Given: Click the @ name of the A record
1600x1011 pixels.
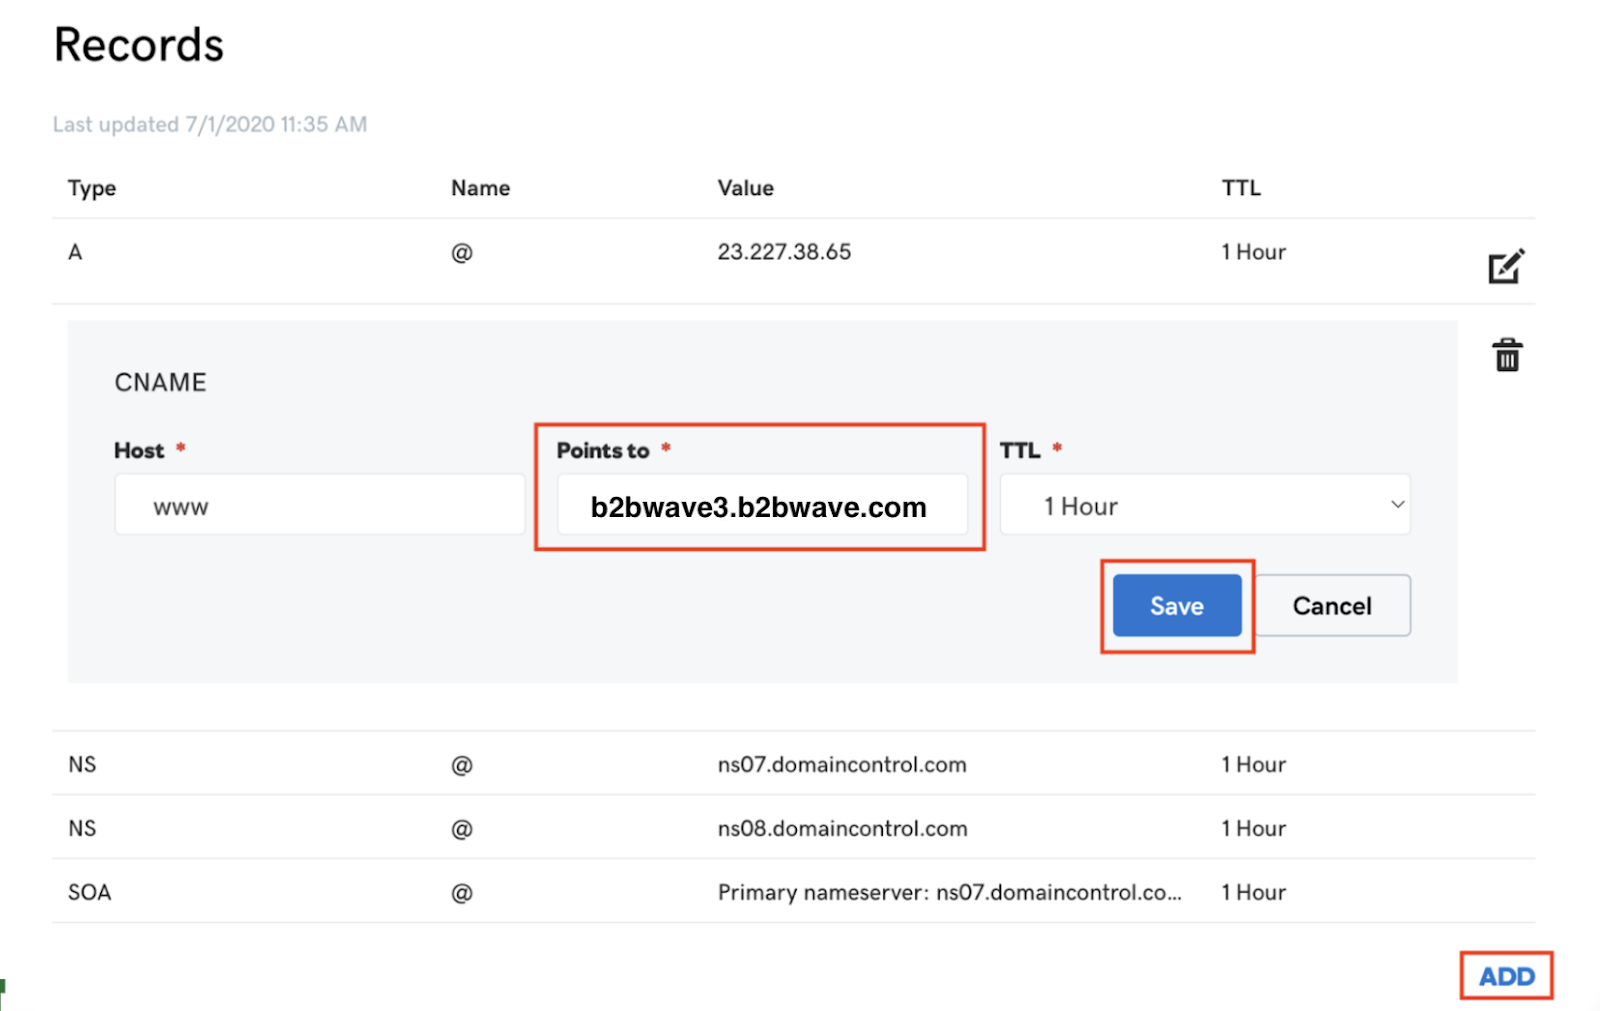Looking at the screenshot, I should point(461,252).
